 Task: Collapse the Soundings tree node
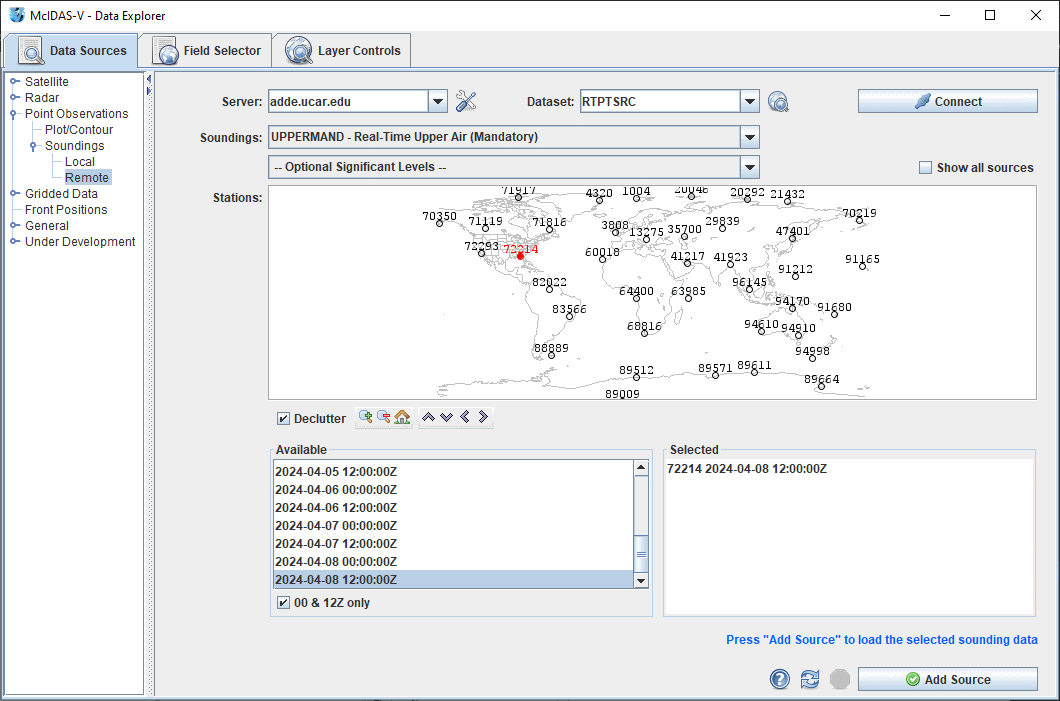coord(33,145)
